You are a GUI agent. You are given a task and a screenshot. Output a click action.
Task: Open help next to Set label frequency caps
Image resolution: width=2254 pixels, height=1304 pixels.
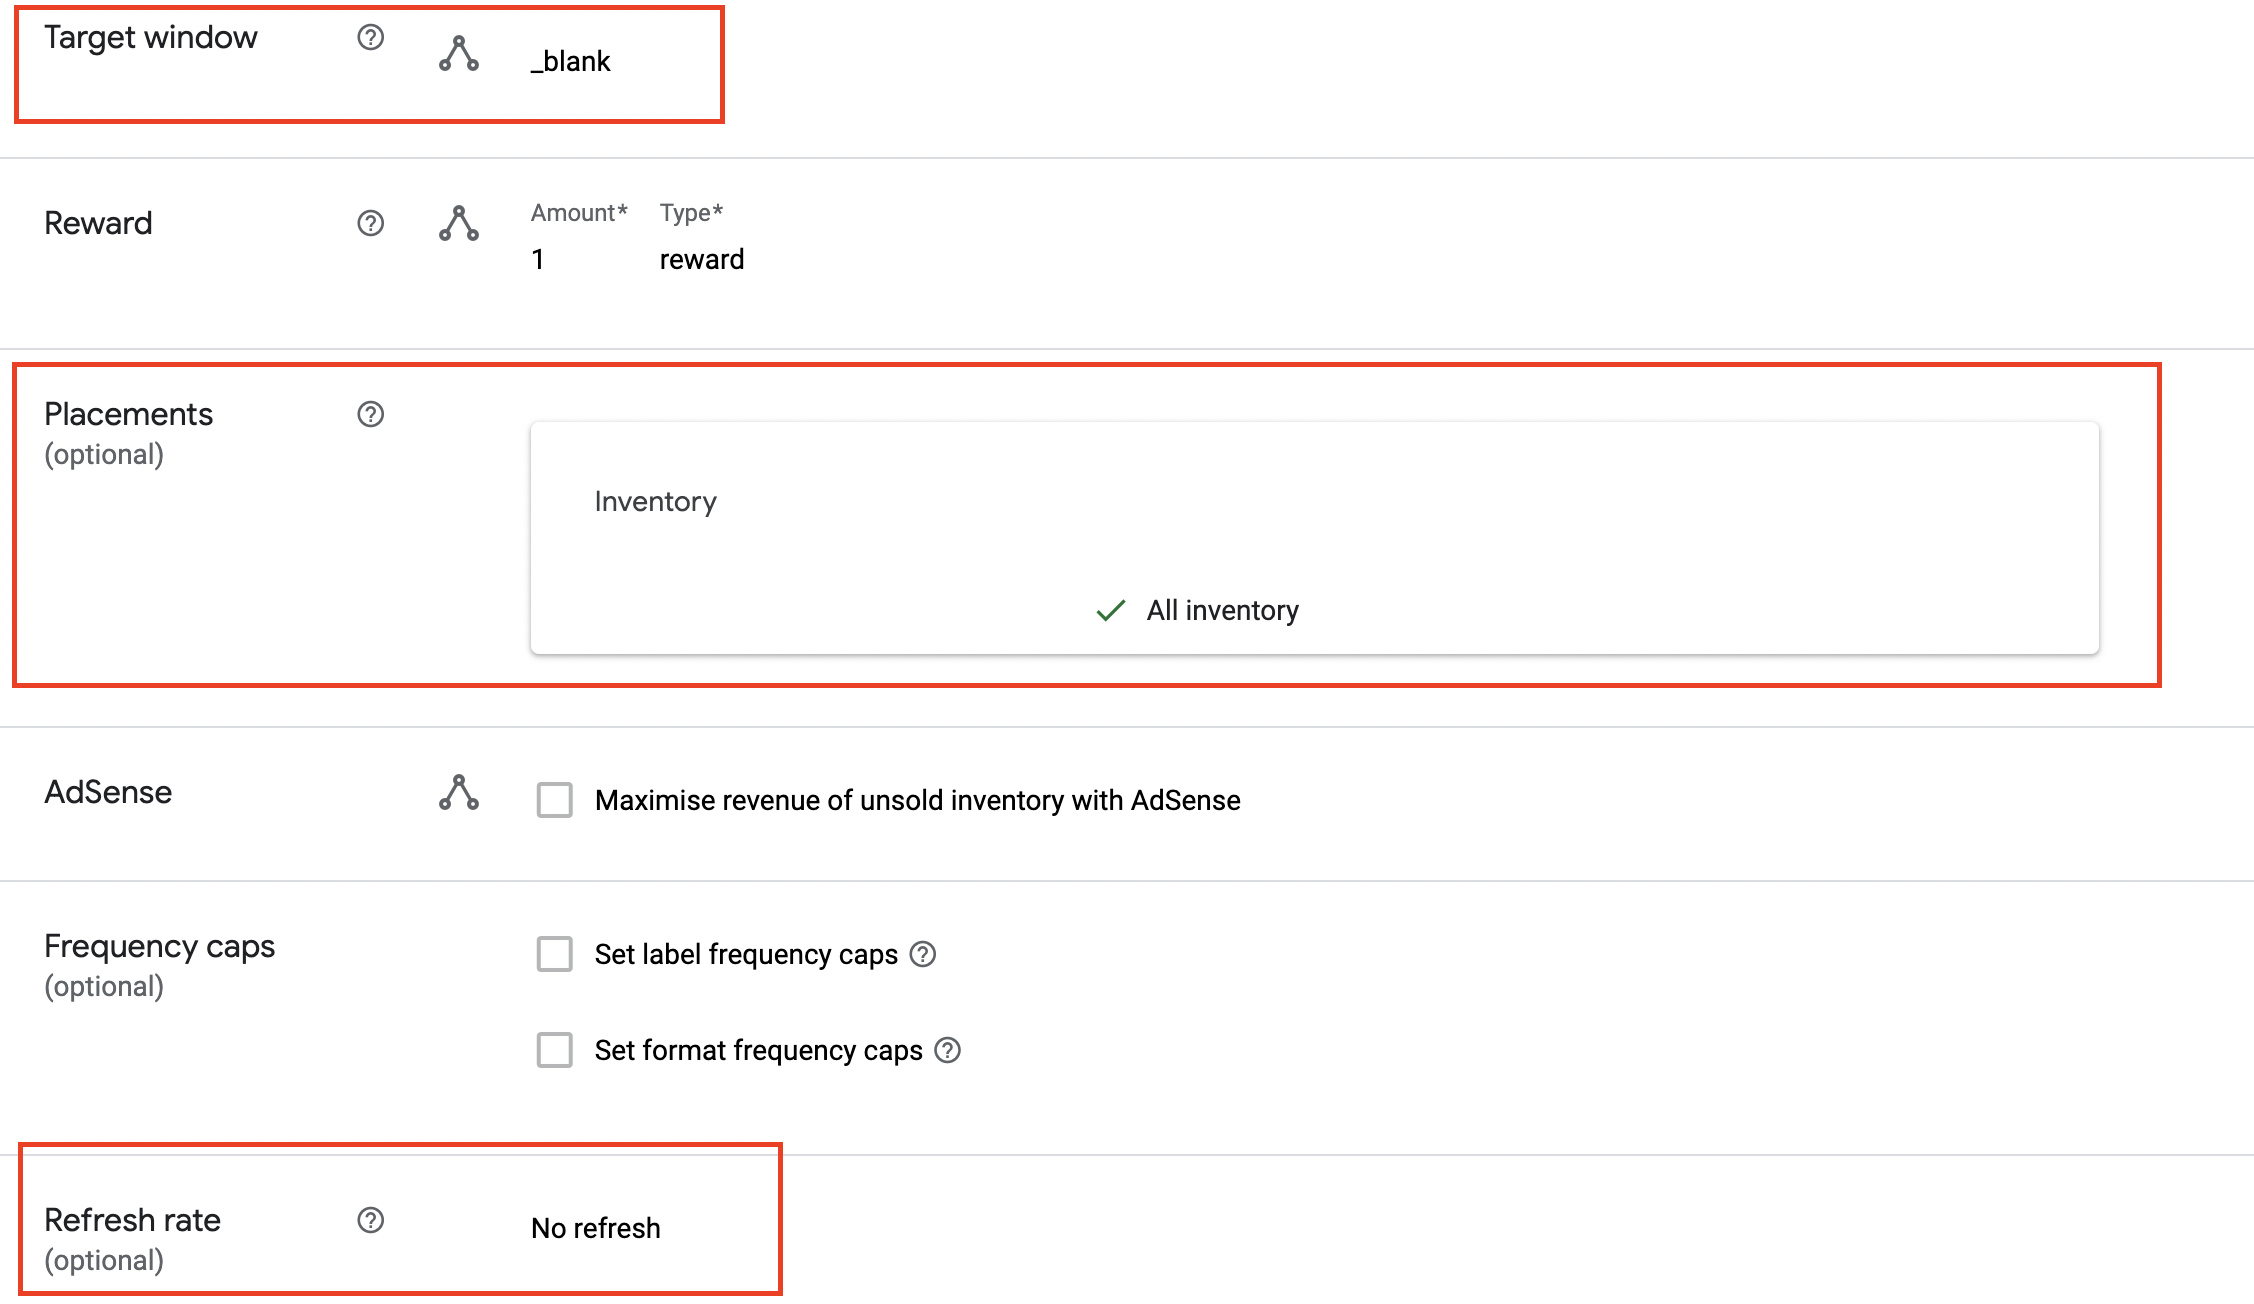click(923, 955)
